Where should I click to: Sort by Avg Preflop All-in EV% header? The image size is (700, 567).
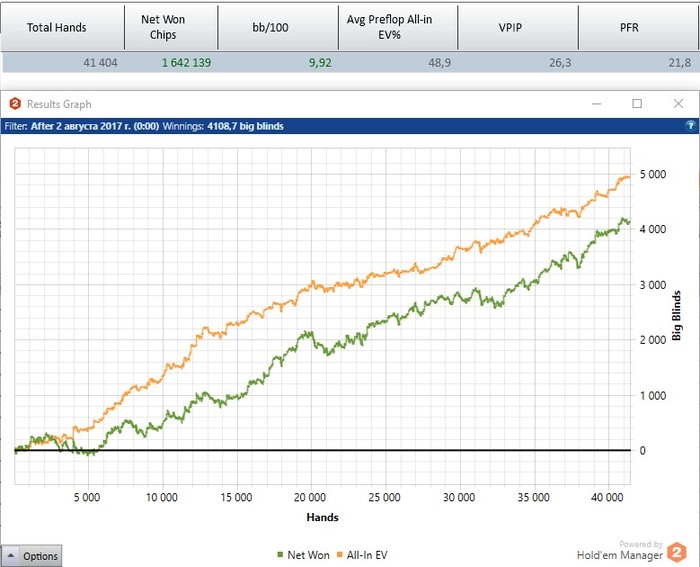tap(398, 28)
